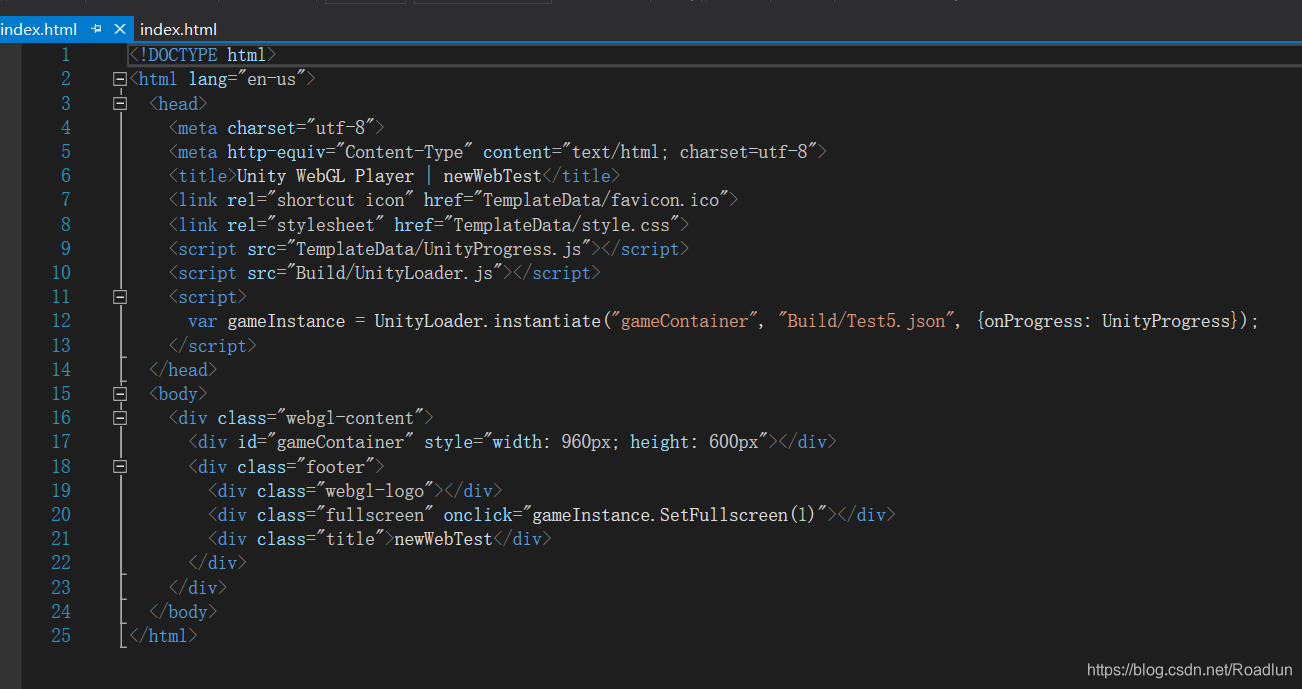Collapse the head section on line 3
The height and width of the screenshot is (689, 1302).
pyautogui.click(x=120, y=103)
